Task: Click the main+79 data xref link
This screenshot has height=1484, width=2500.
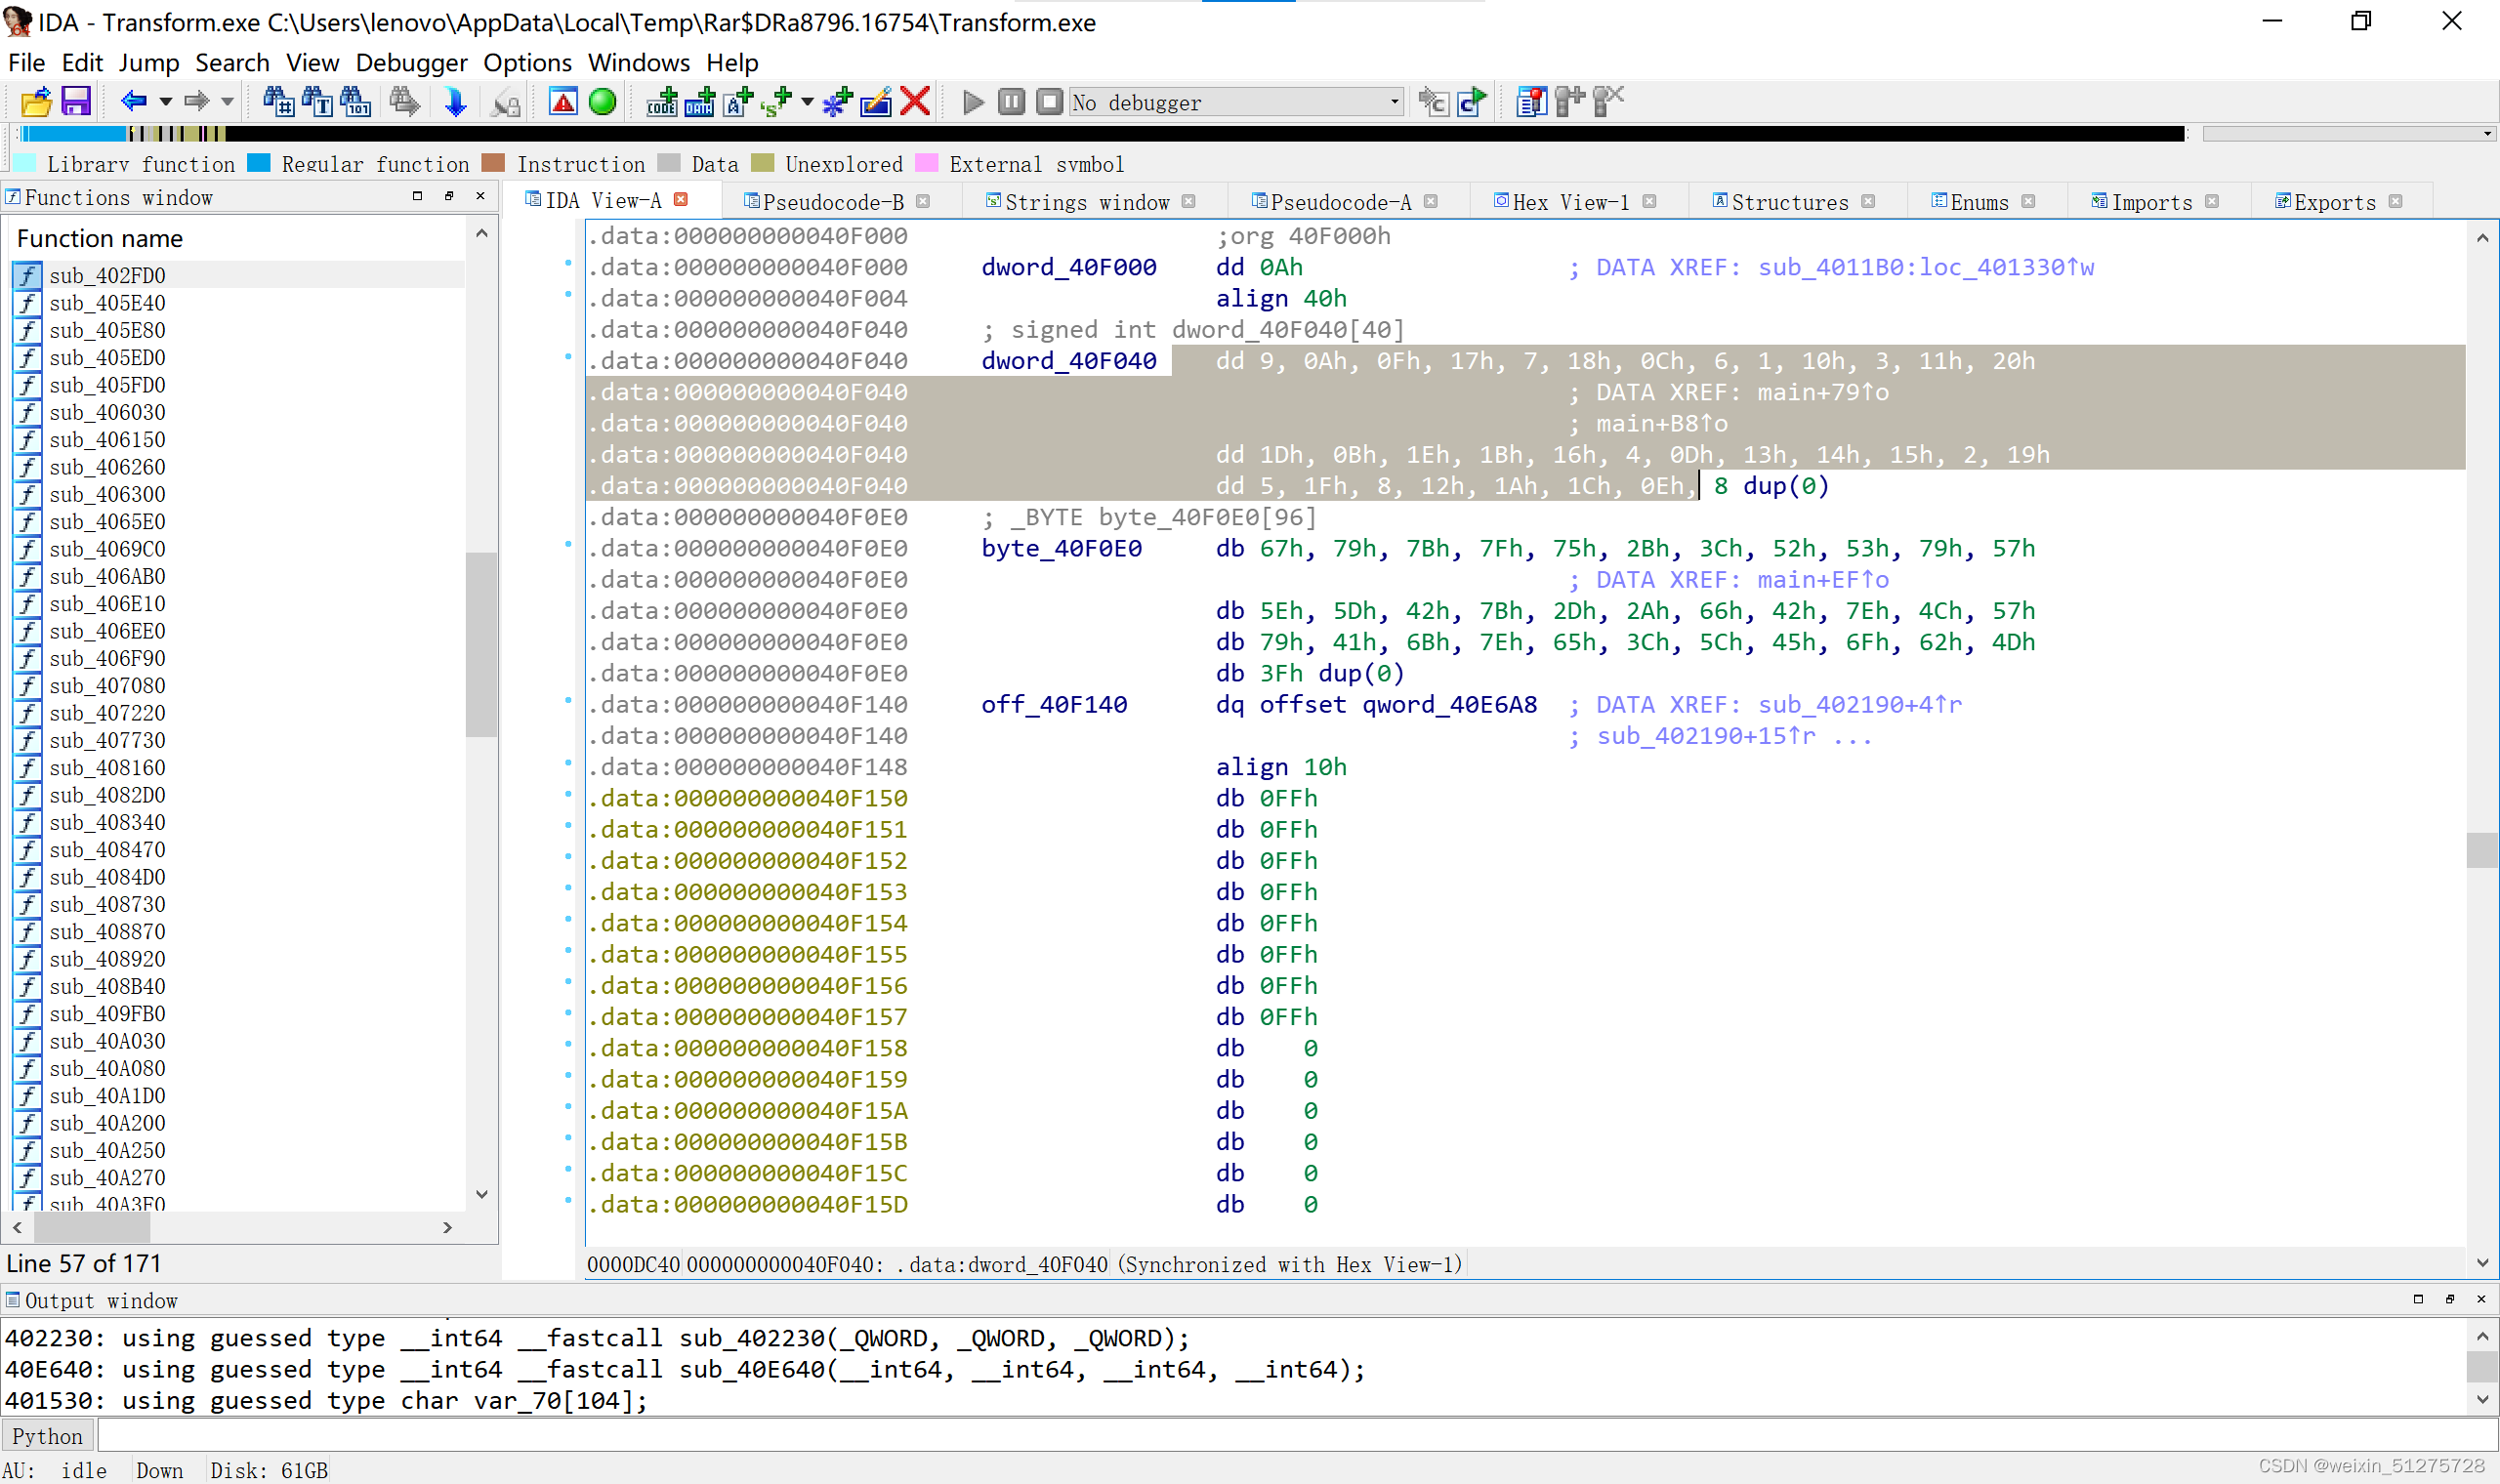Action: pyautogui.click(x=1823, y=393)
